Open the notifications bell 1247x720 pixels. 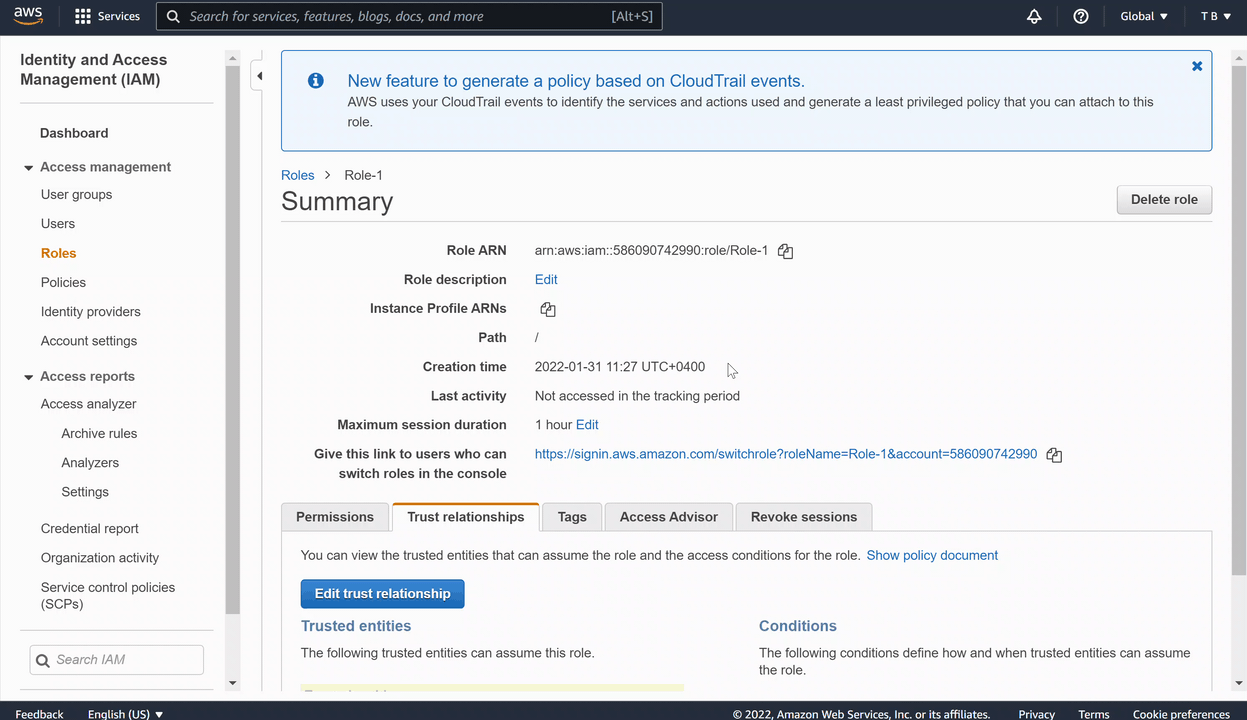pos(1034,16)
